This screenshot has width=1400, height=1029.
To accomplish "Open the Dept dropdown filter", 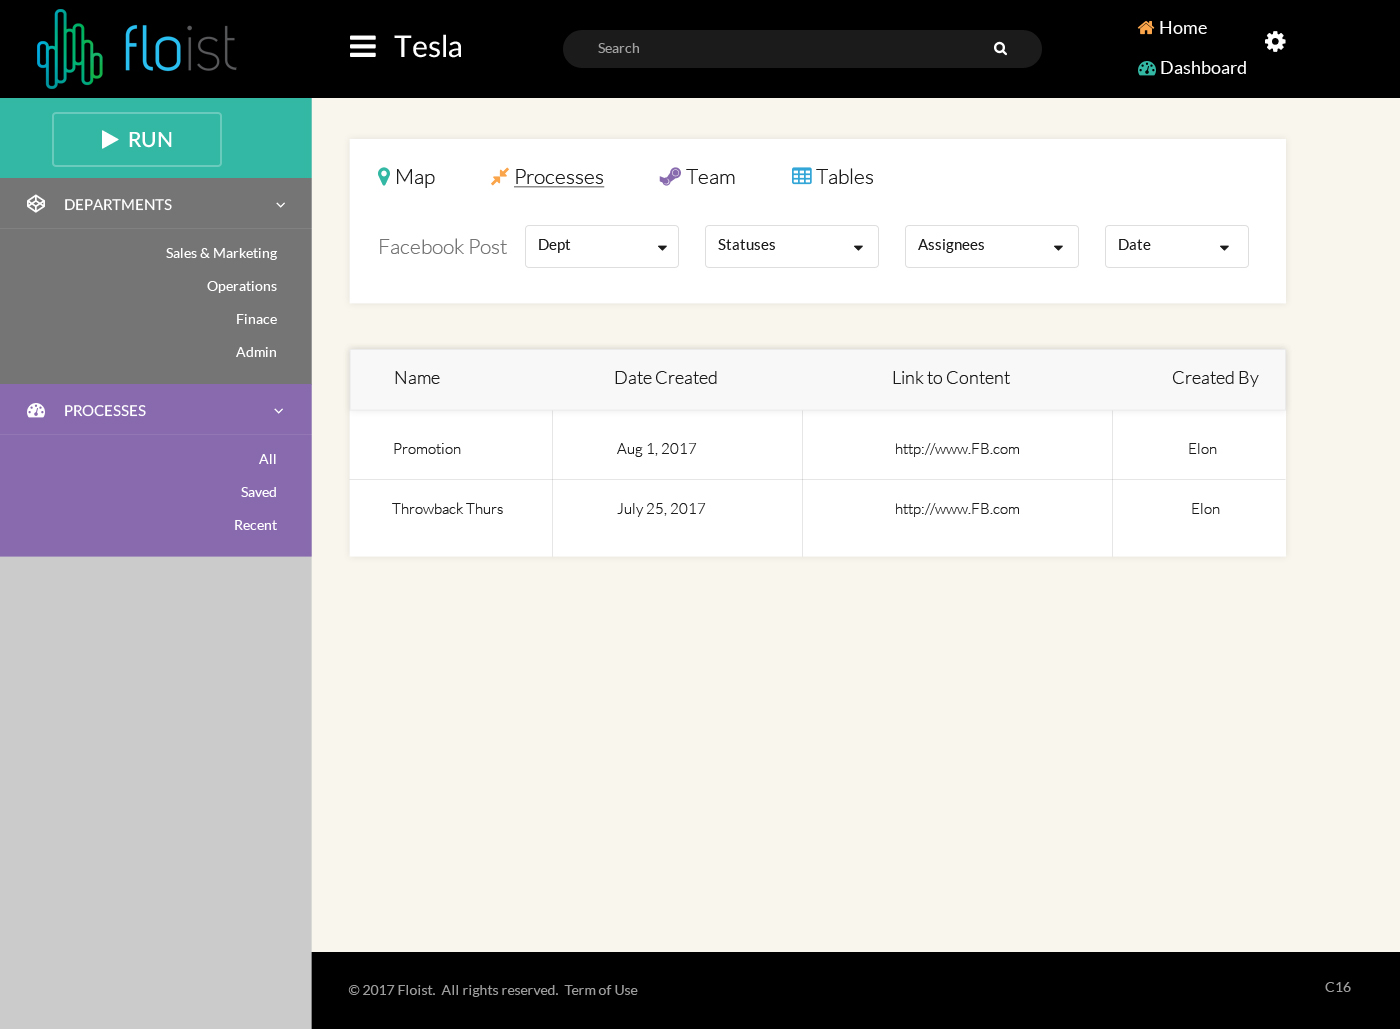I will pos(601,246).
